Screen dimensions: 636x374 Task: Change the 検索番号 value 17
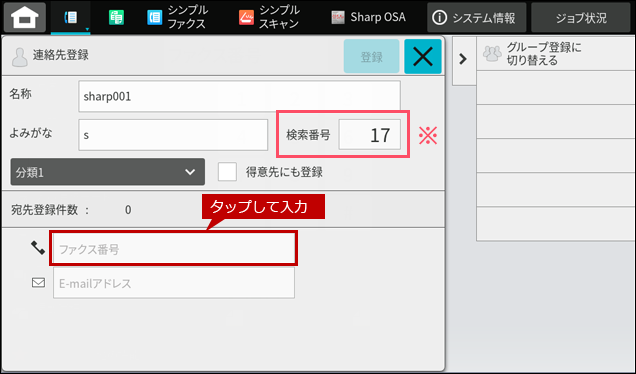pos(370,135)
